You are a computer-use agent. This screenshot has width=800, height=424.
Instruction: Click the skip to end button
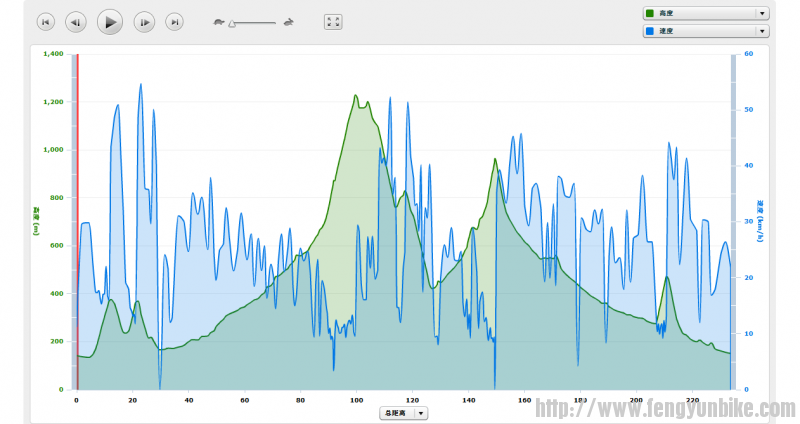tap(174, 21)
